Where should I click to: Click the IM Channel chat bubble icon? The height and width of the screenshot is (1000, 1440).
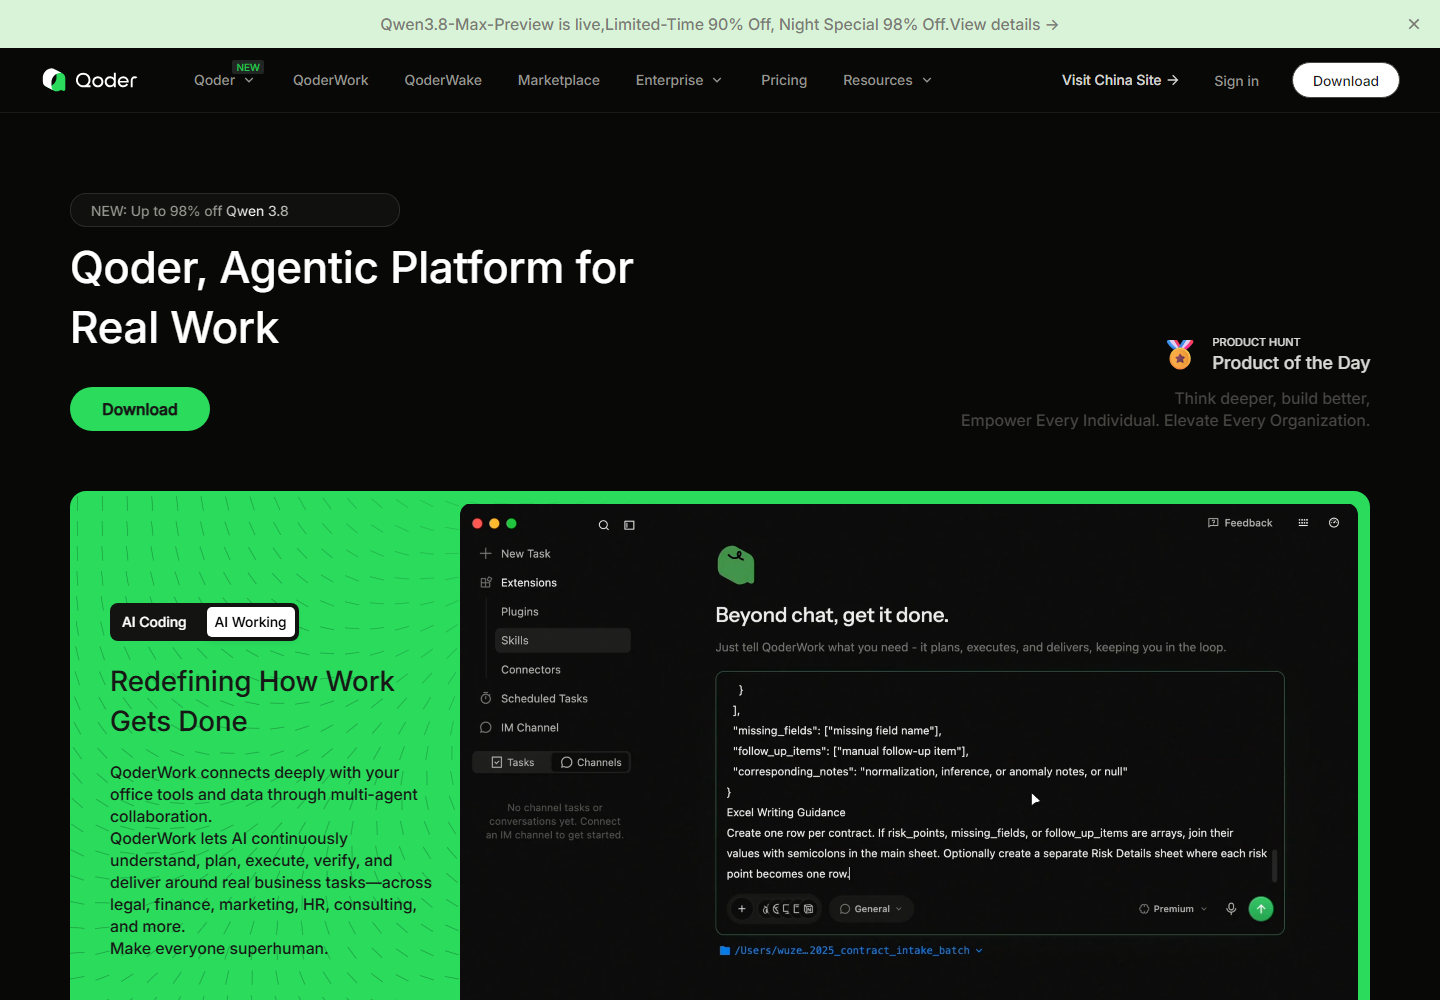pos(486,727)
